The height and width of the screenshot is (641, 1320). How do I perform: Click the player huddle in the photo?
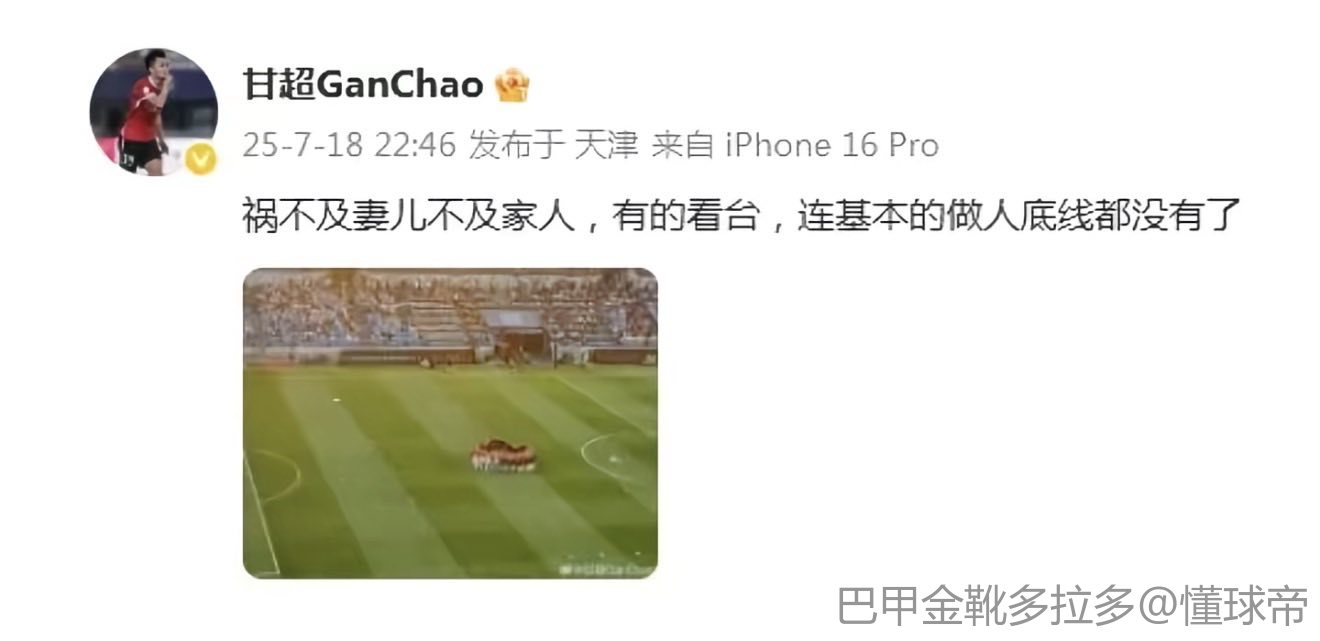(x=504, y=456)
